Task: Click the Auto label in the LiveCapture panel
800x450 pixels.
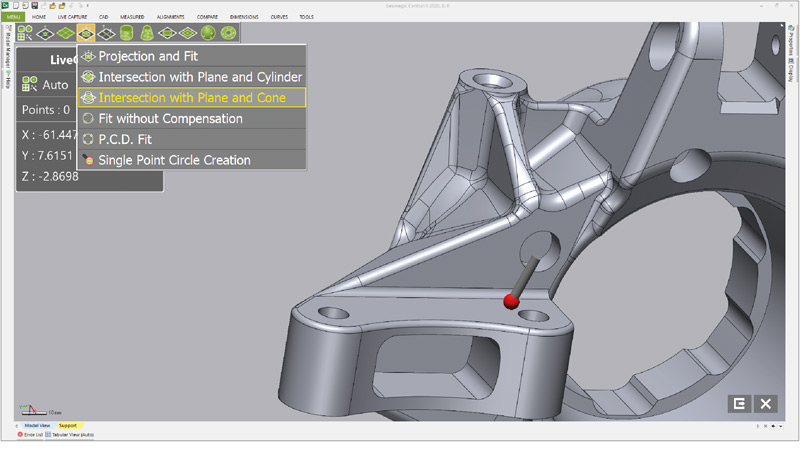Action: pos(55,85)
